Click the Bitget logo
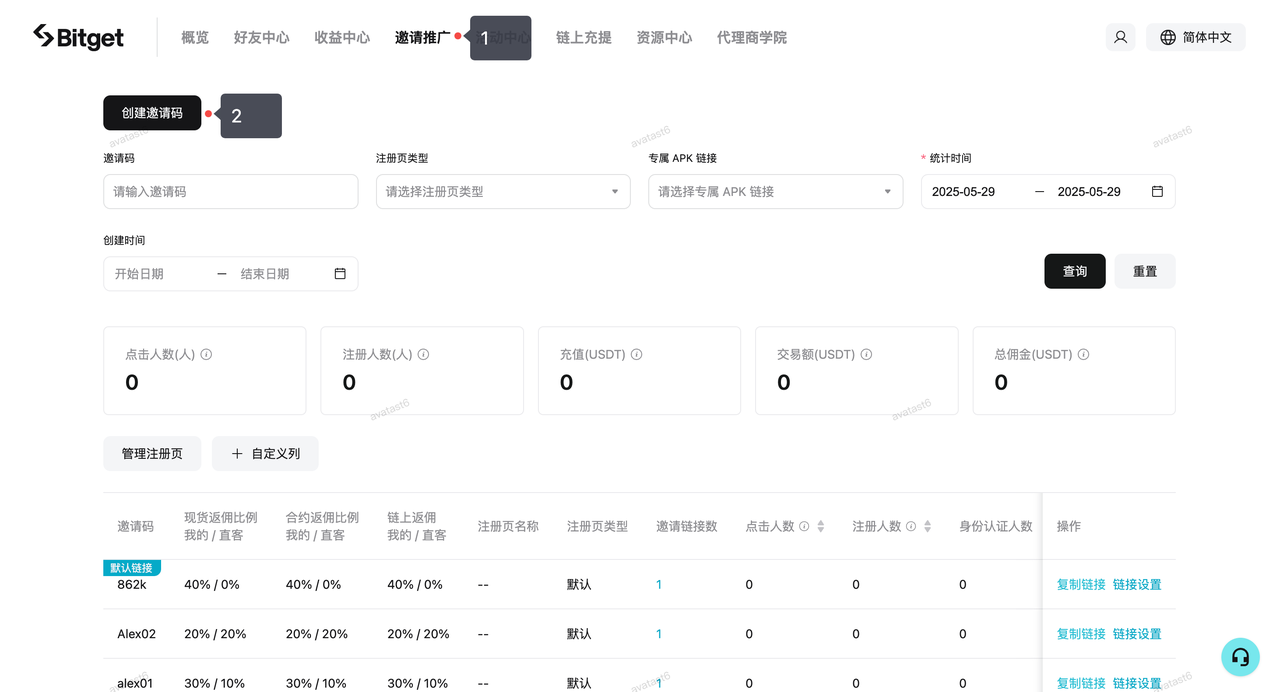The image size is (1280, 692). 78,37
